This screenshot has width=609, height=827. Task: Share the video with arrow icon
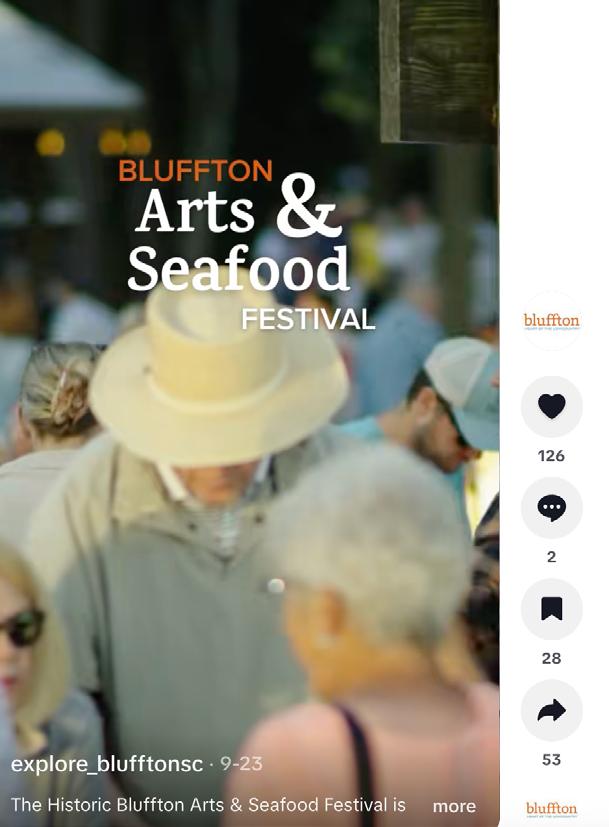(552, 710)
